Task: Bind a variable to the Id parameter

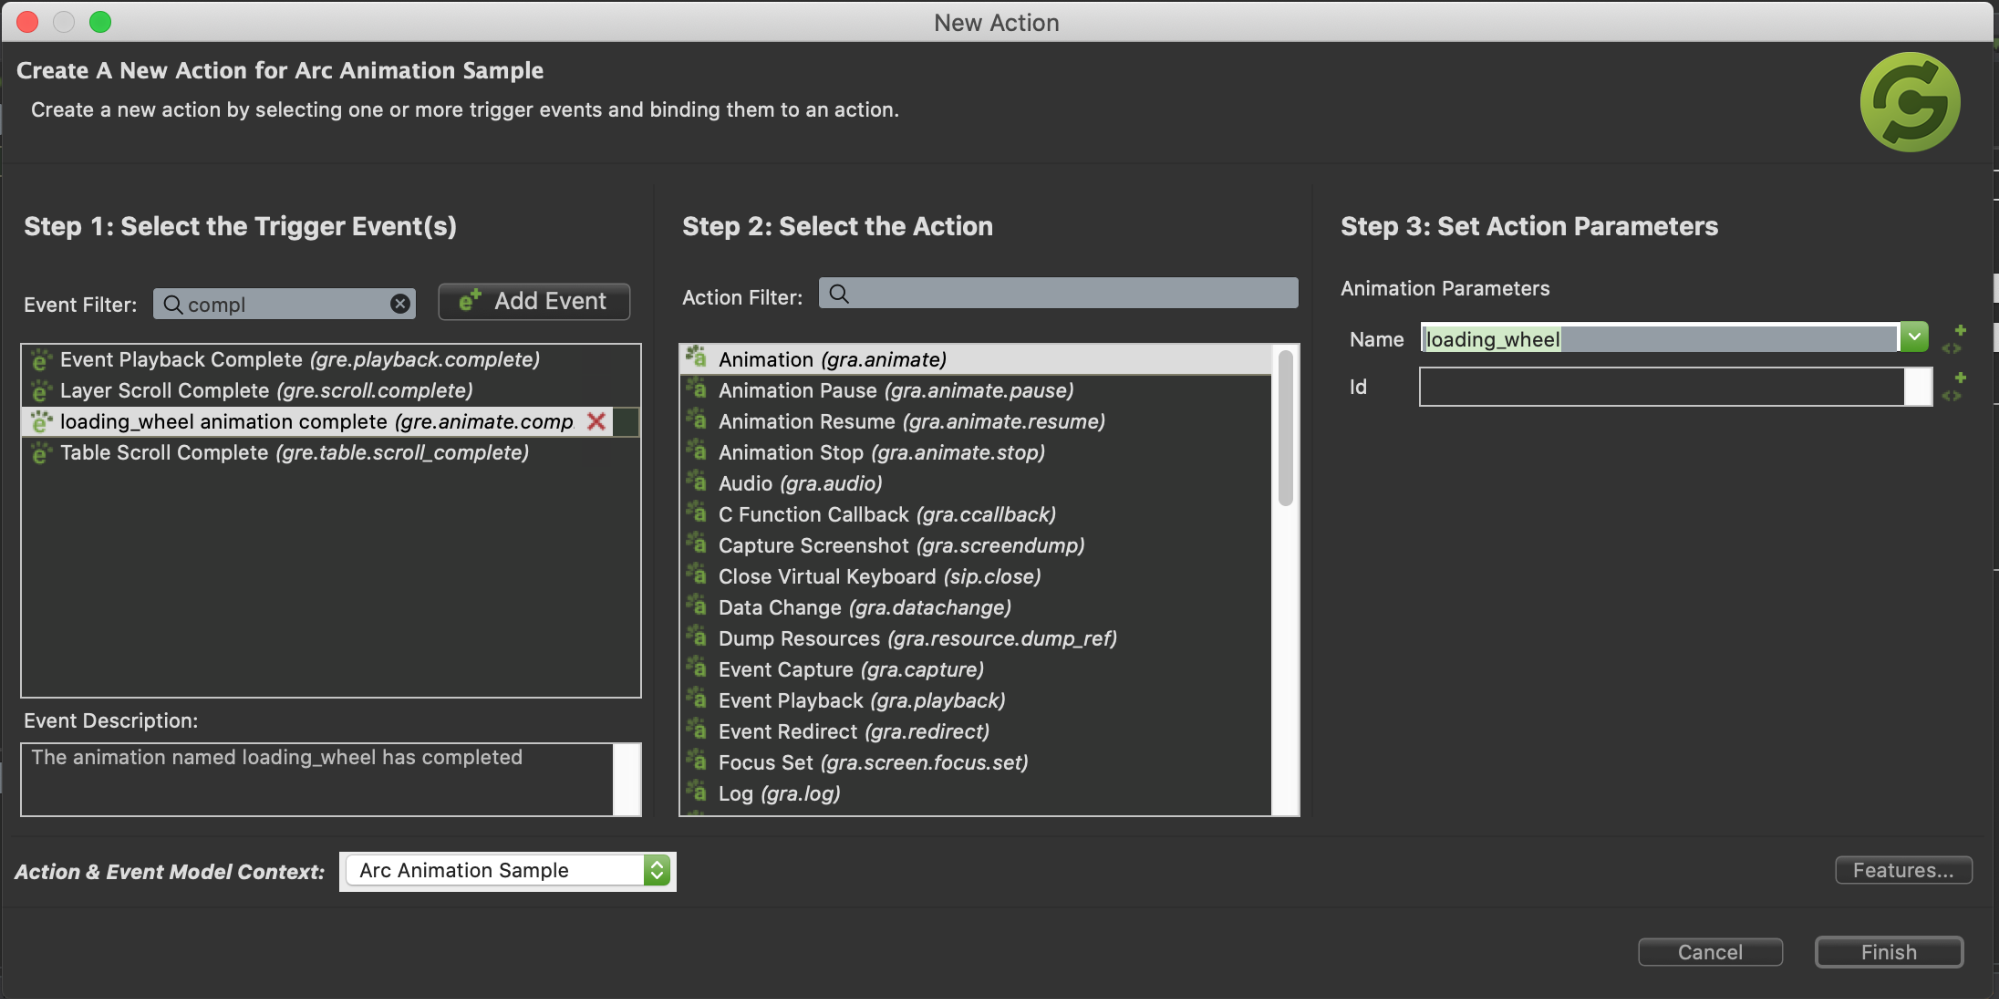Action: (x=1954, y=386)
